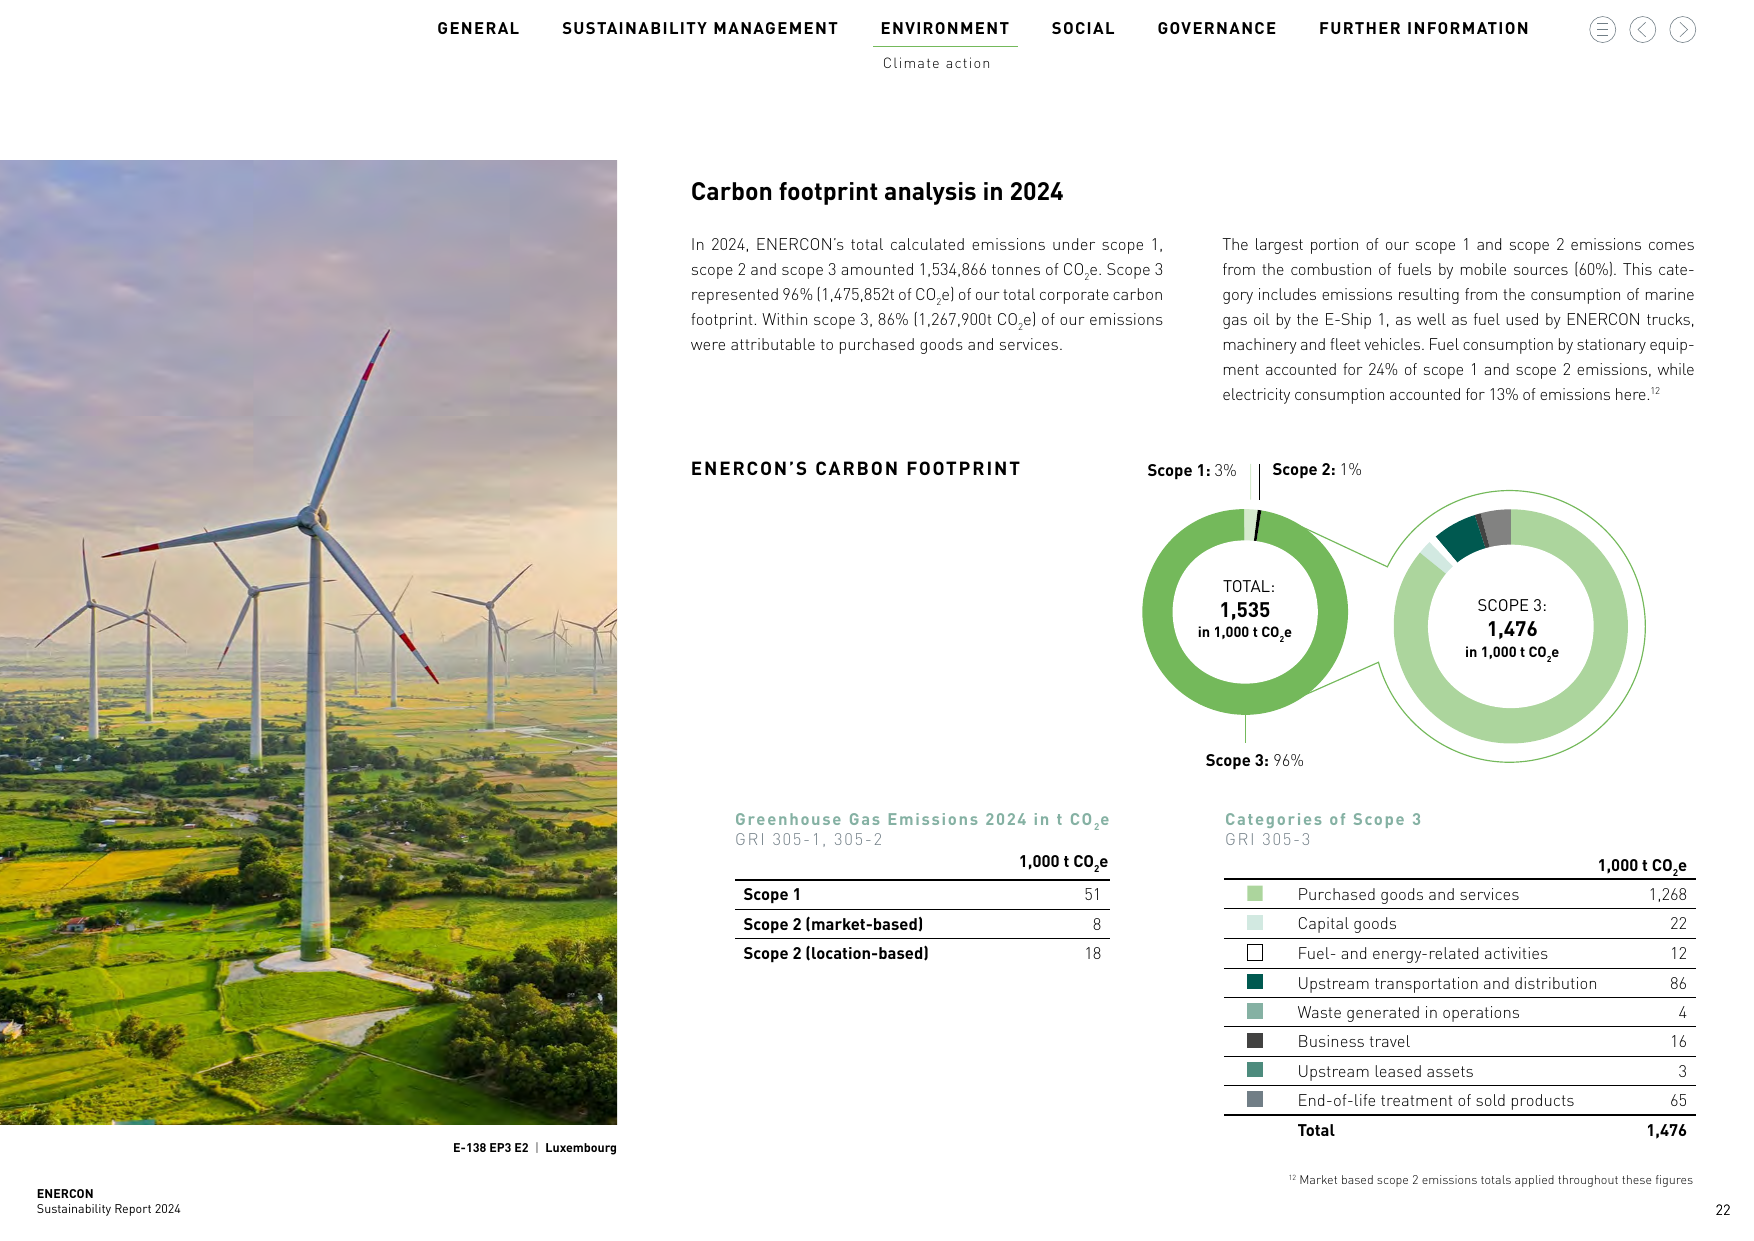Viewport: 1754px width, 1241px height.
Task: Click the Carbon footprint analysis in 2024 heading
Action: (877, 192)
